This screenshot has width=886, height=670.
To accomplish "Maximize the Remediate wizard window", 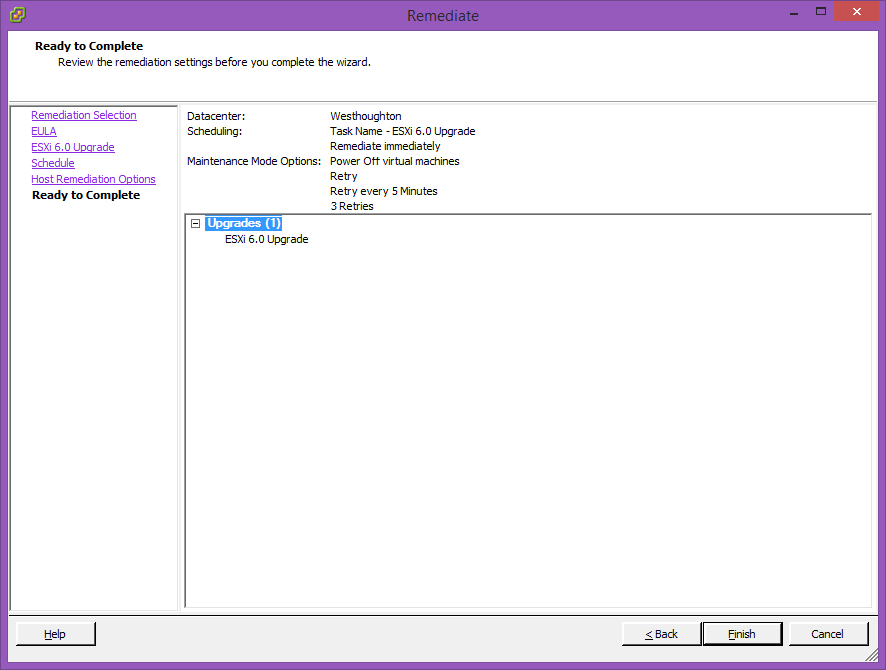I will pyautogui.click(x=820, y=12).
